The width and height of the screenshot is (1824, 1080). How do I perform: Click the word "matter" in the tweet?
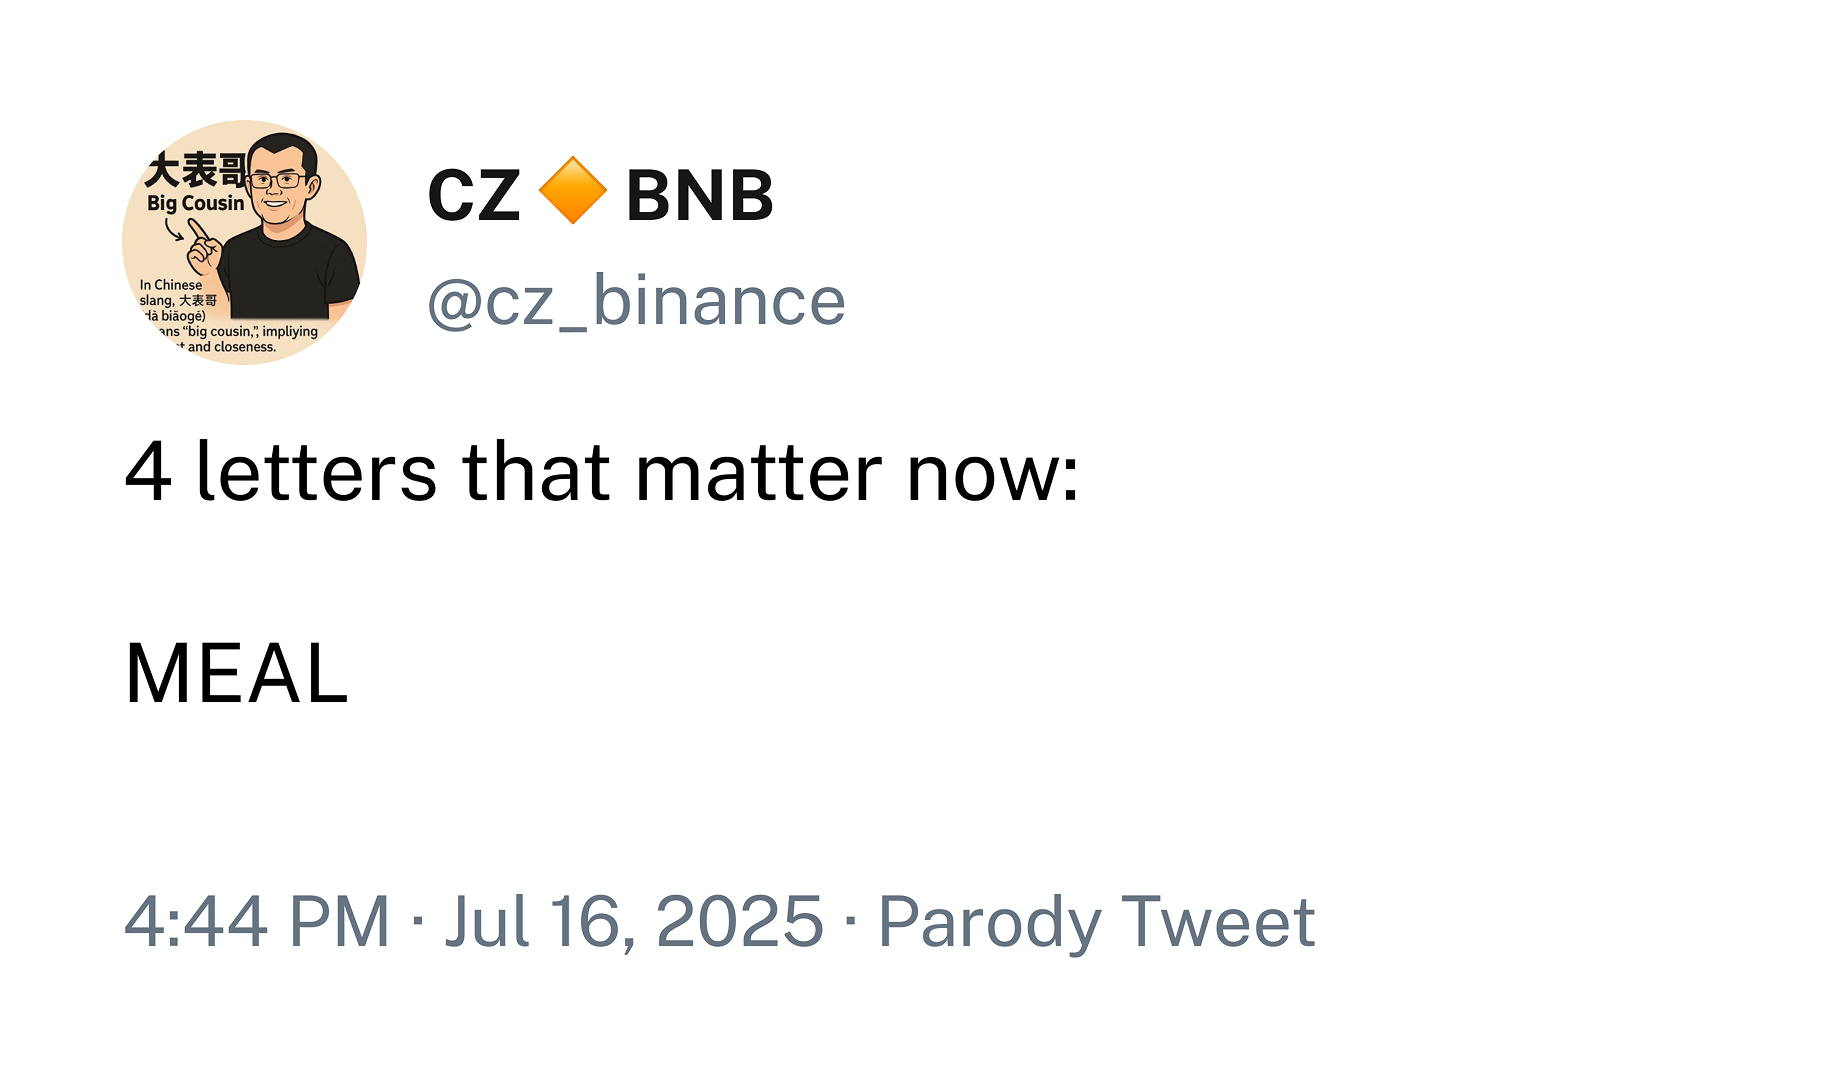pos(759,472)
